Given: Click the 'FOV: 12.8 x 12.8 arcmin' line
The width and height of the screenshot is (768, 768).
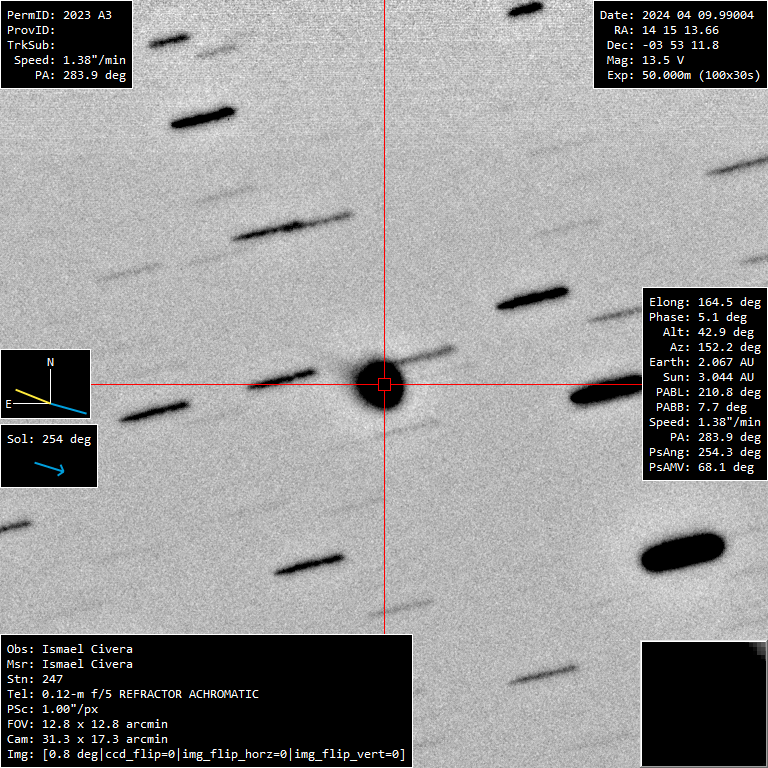Looking at the screenshot, I should click(x=87, y=724).
